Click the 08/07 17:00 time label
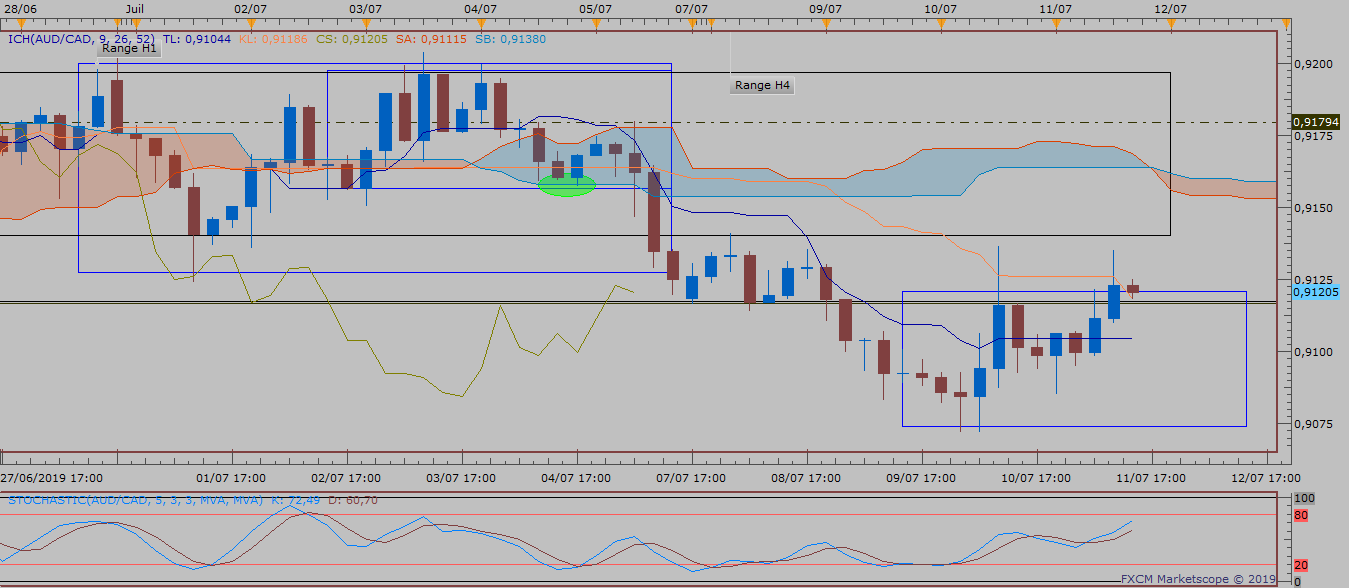1349x588 pixels. [x=805, y=478]
